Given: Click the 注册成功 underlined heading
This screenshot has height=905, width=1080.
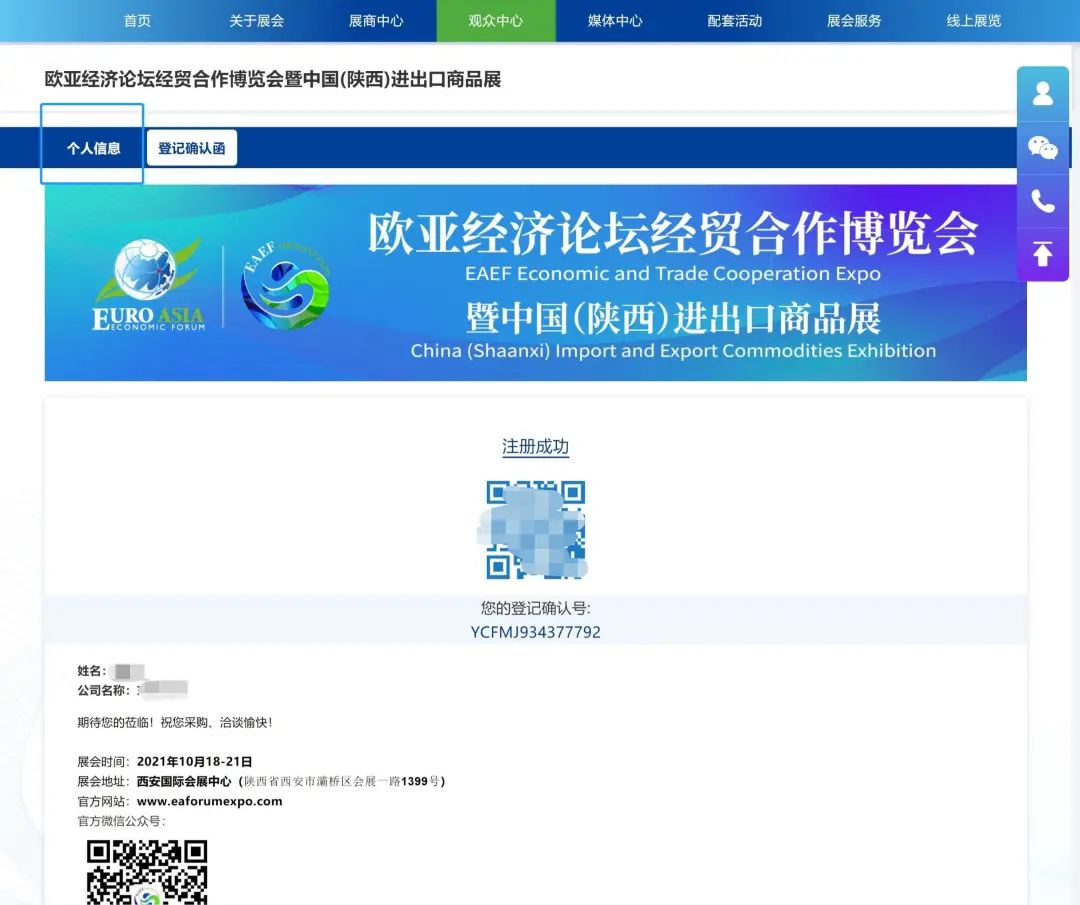Looking at the screenshot, I should (x=535, y=446).
